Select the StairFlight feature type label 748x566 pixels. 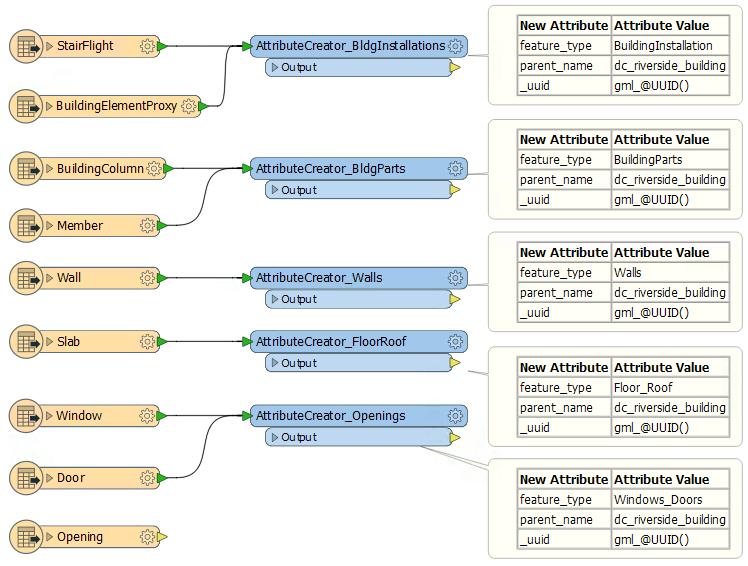point(85,46)
